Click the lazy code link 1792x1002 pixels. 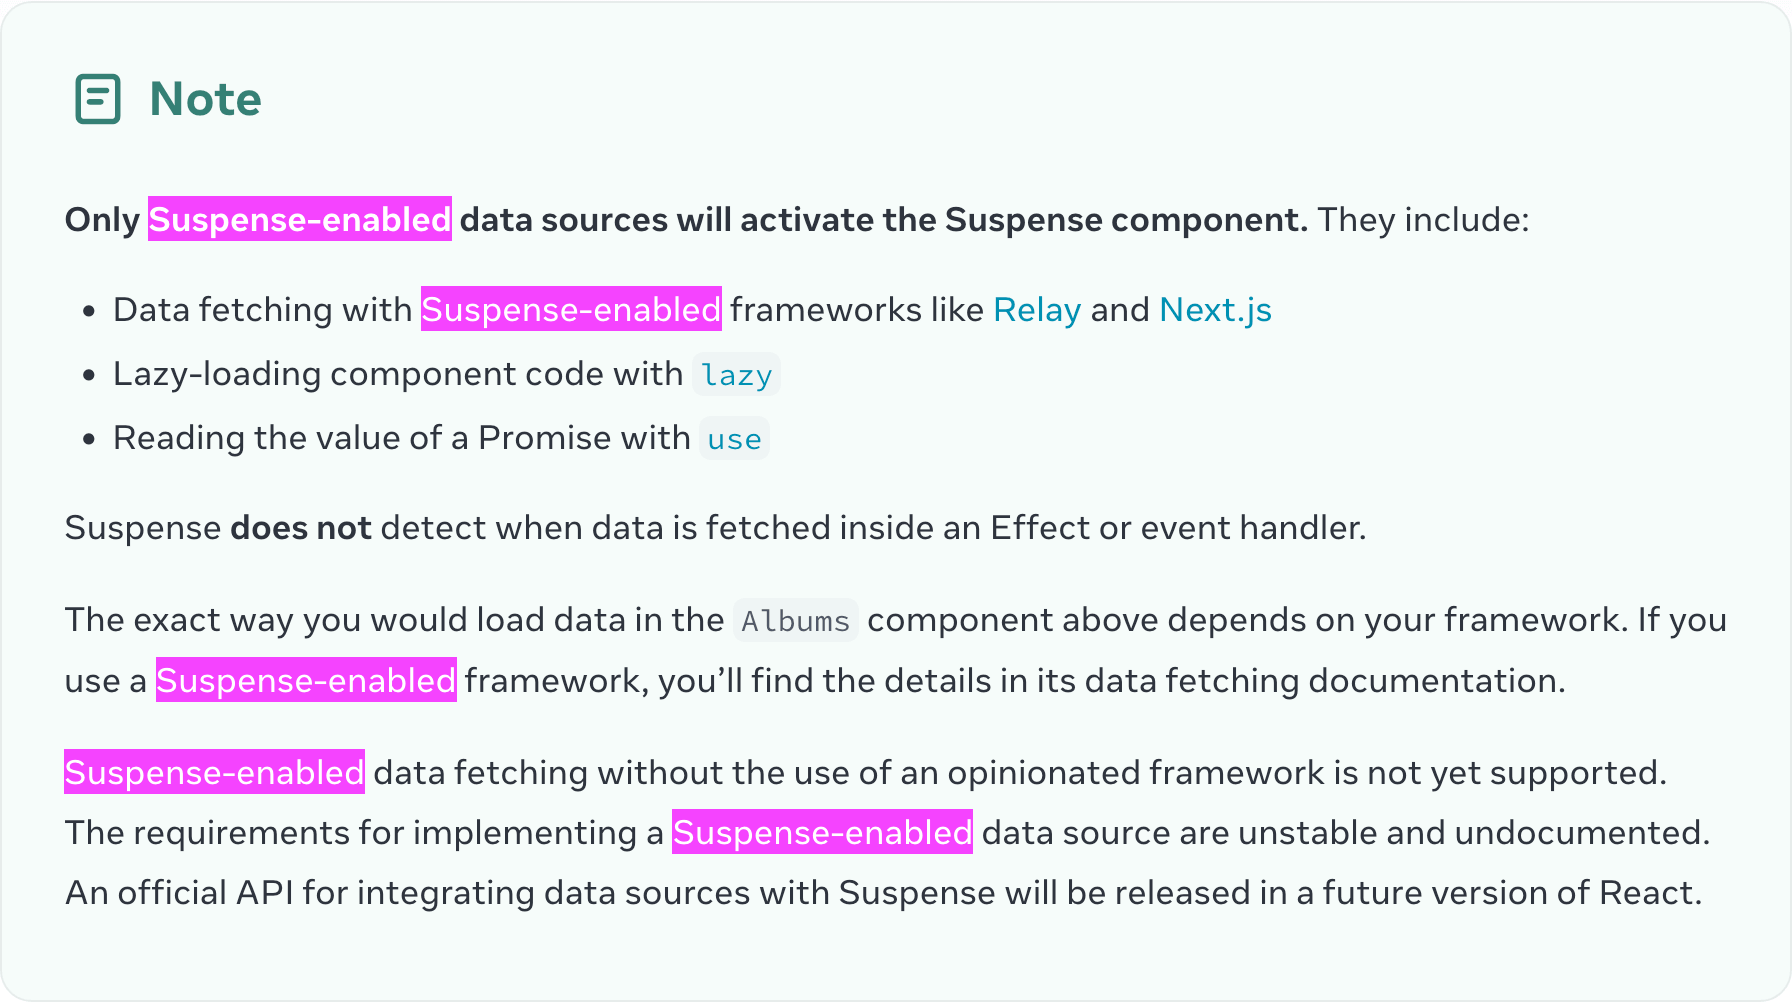click(x=737, y=375)
